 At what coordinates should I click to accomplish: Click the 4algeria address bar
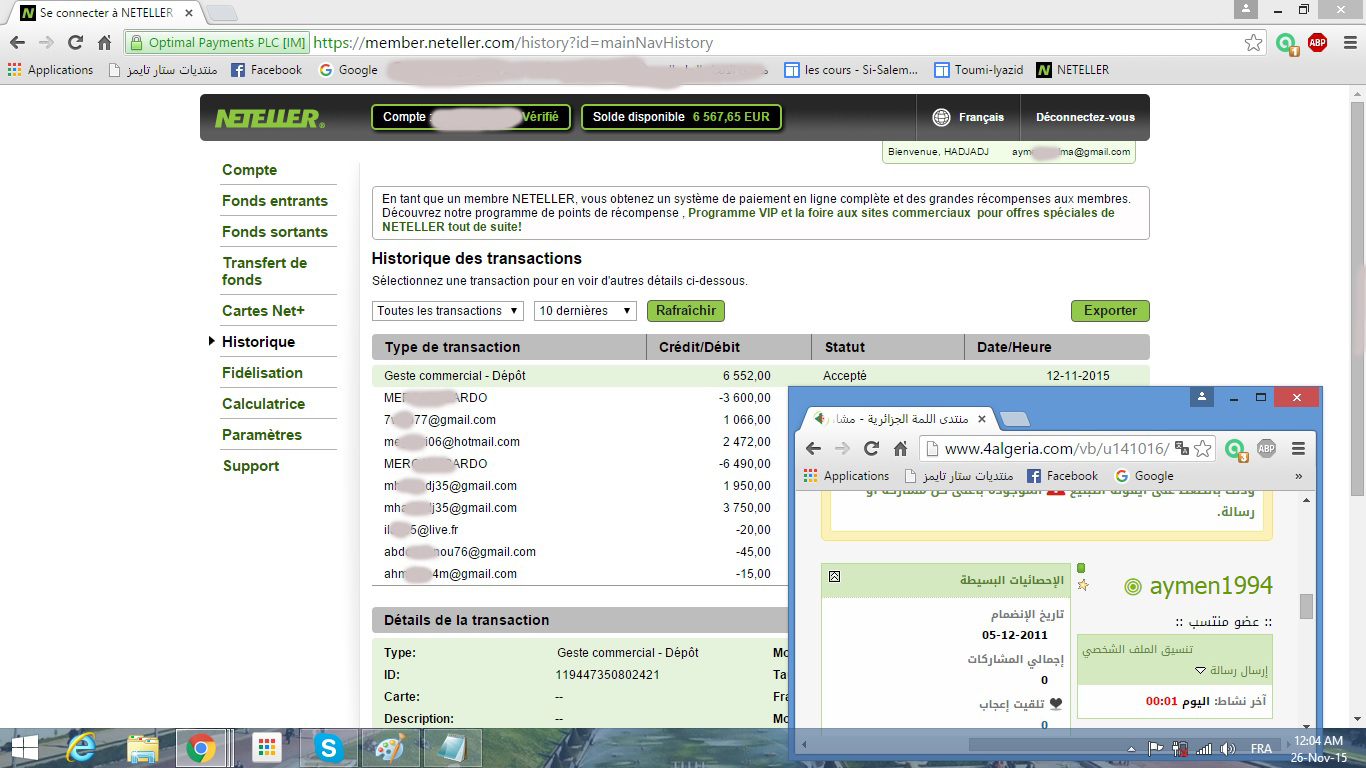pos(1050,449)
